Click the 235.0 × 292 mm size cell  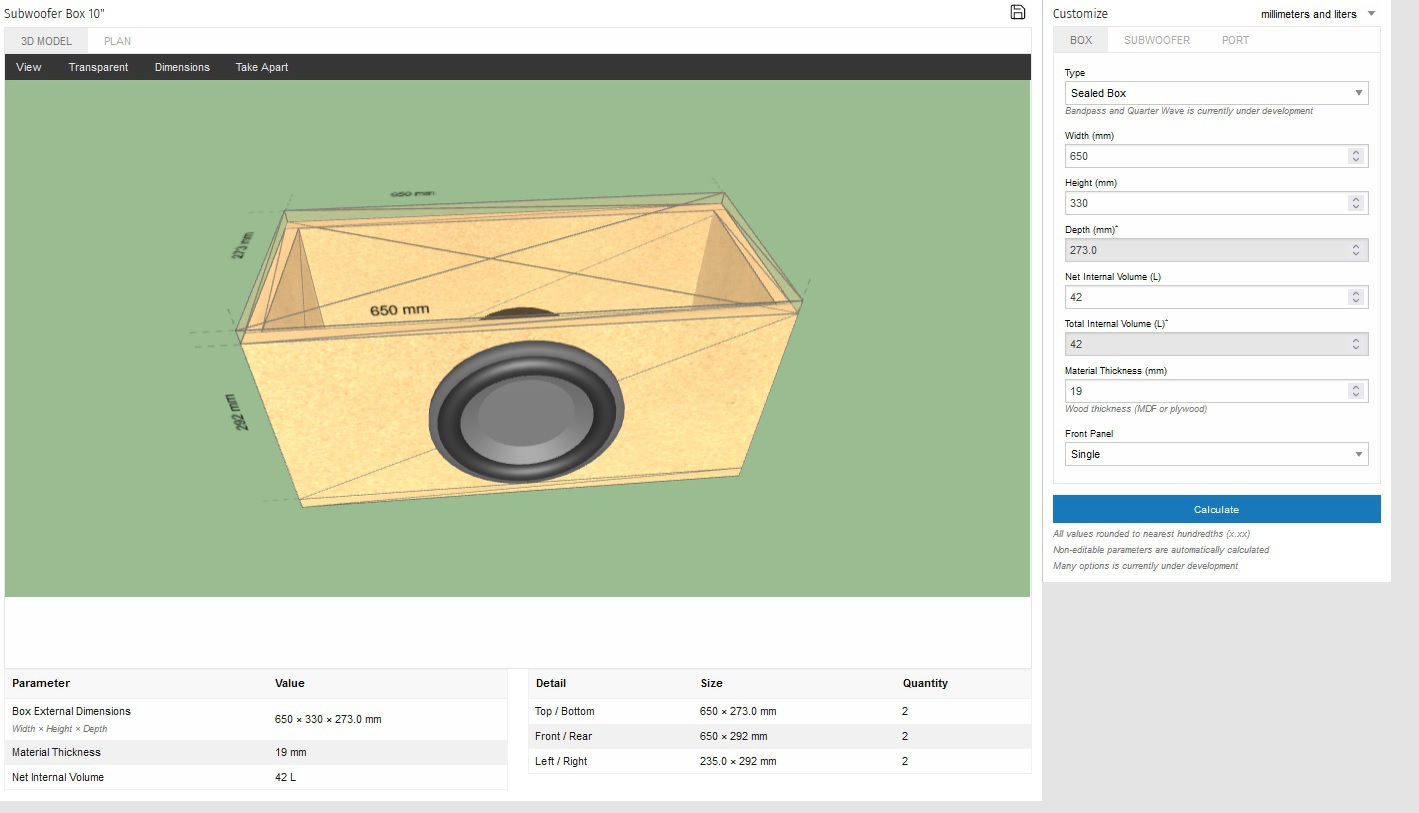pyautogui.click(x=738, y=761)
